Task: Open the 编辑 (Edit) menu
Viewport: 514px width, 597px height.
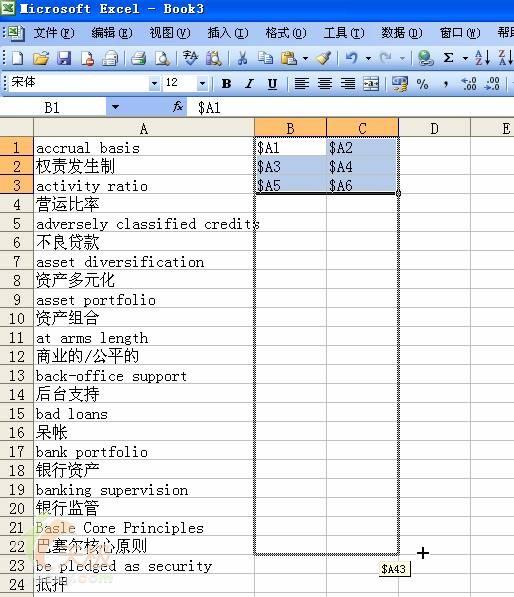Action: coord(112,33)
